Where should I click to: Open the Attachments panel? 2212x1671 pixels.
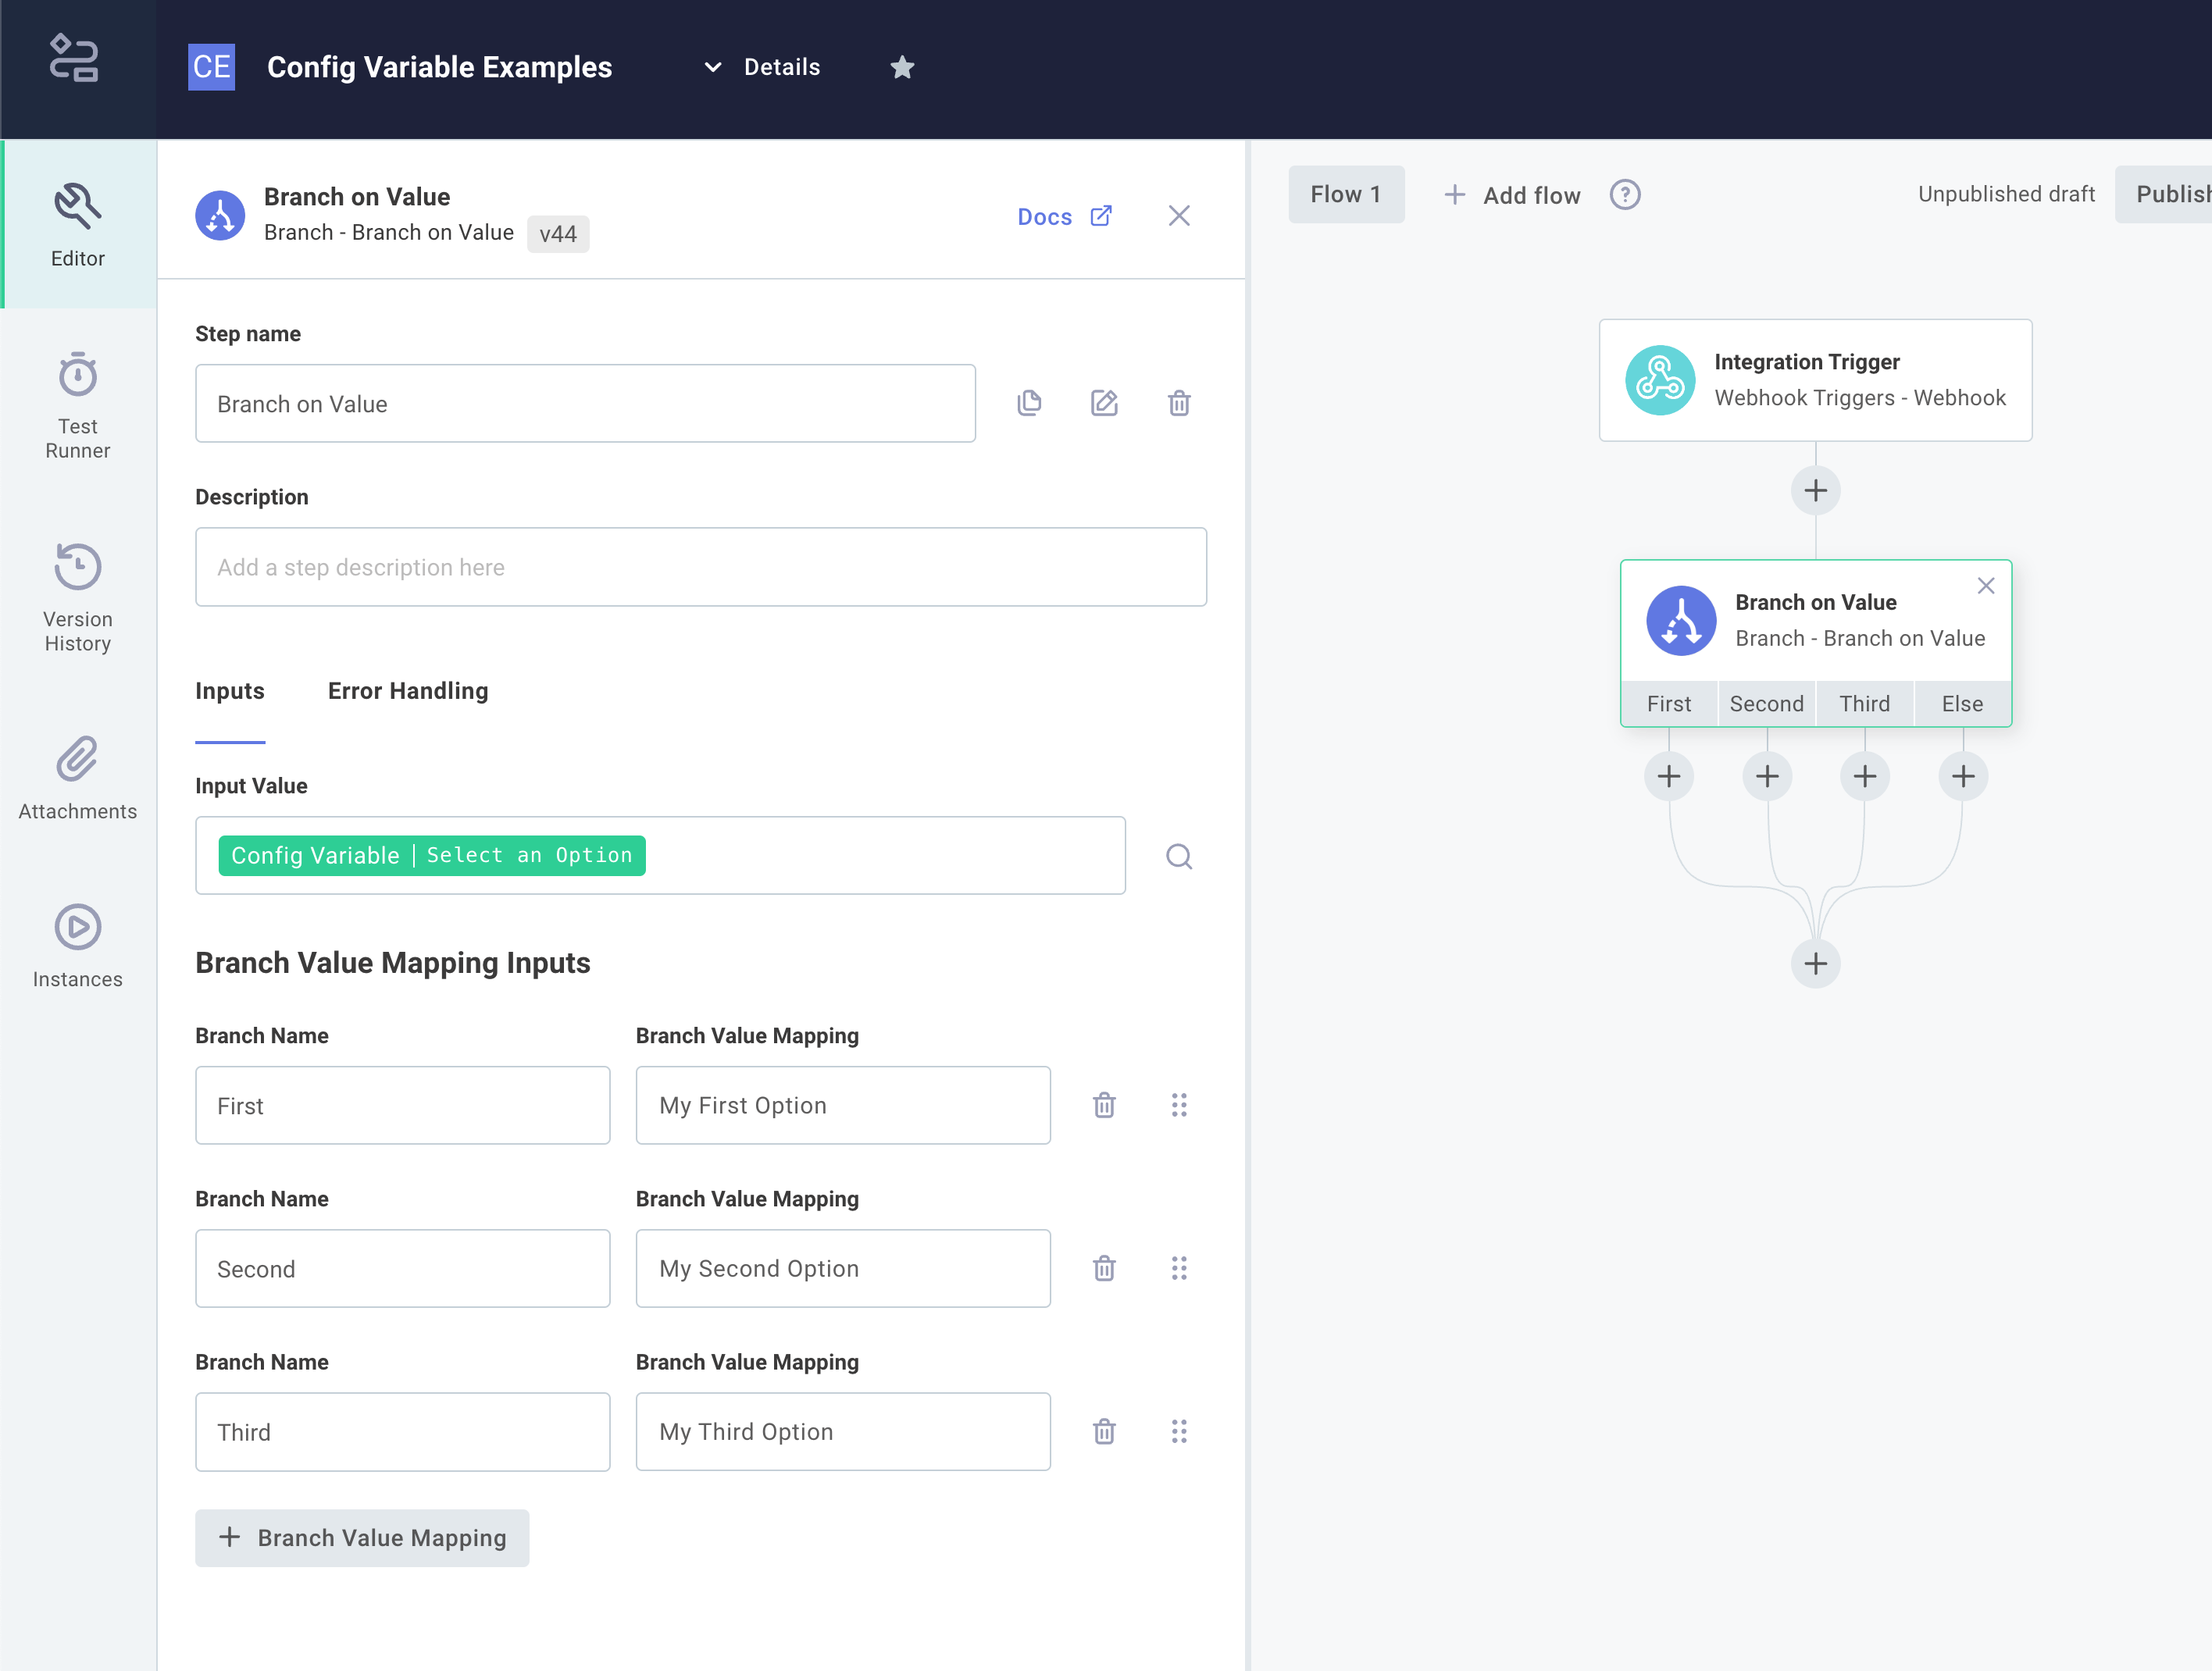point(77,778)
